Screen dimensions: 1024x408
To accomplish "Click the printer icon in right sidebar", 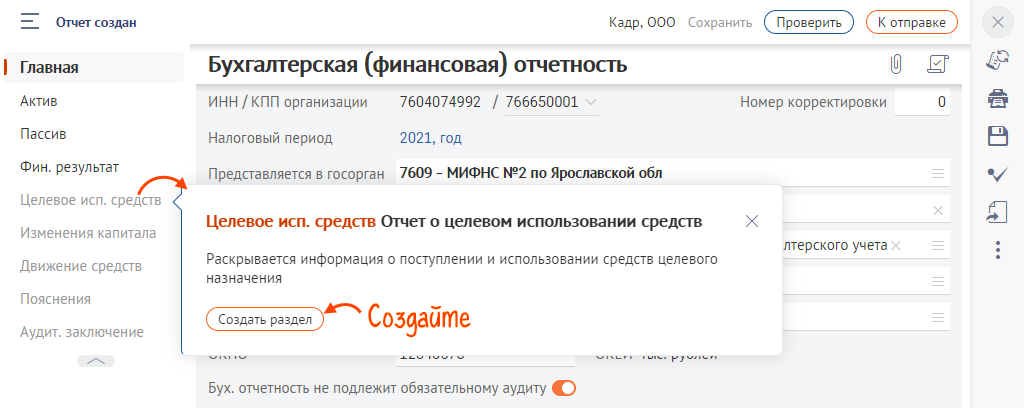I will (996, 98).
